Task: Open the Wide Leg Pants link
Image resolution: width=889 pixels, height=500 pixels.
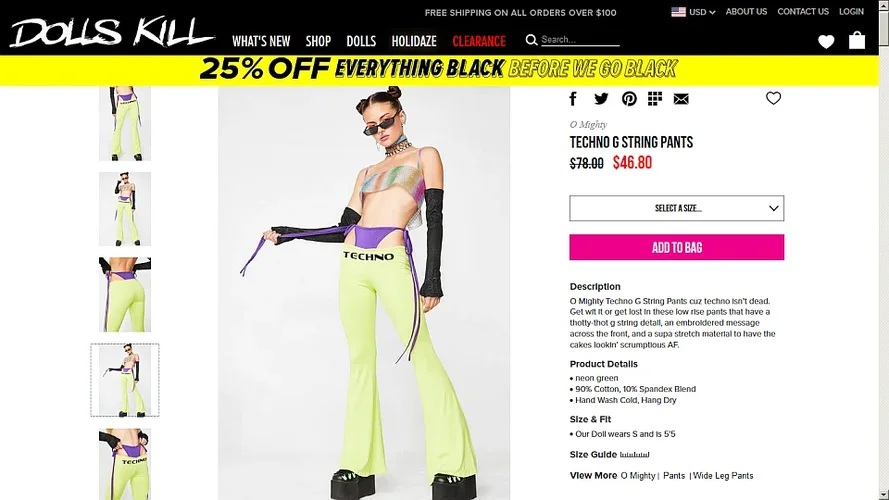Action: 723,476
